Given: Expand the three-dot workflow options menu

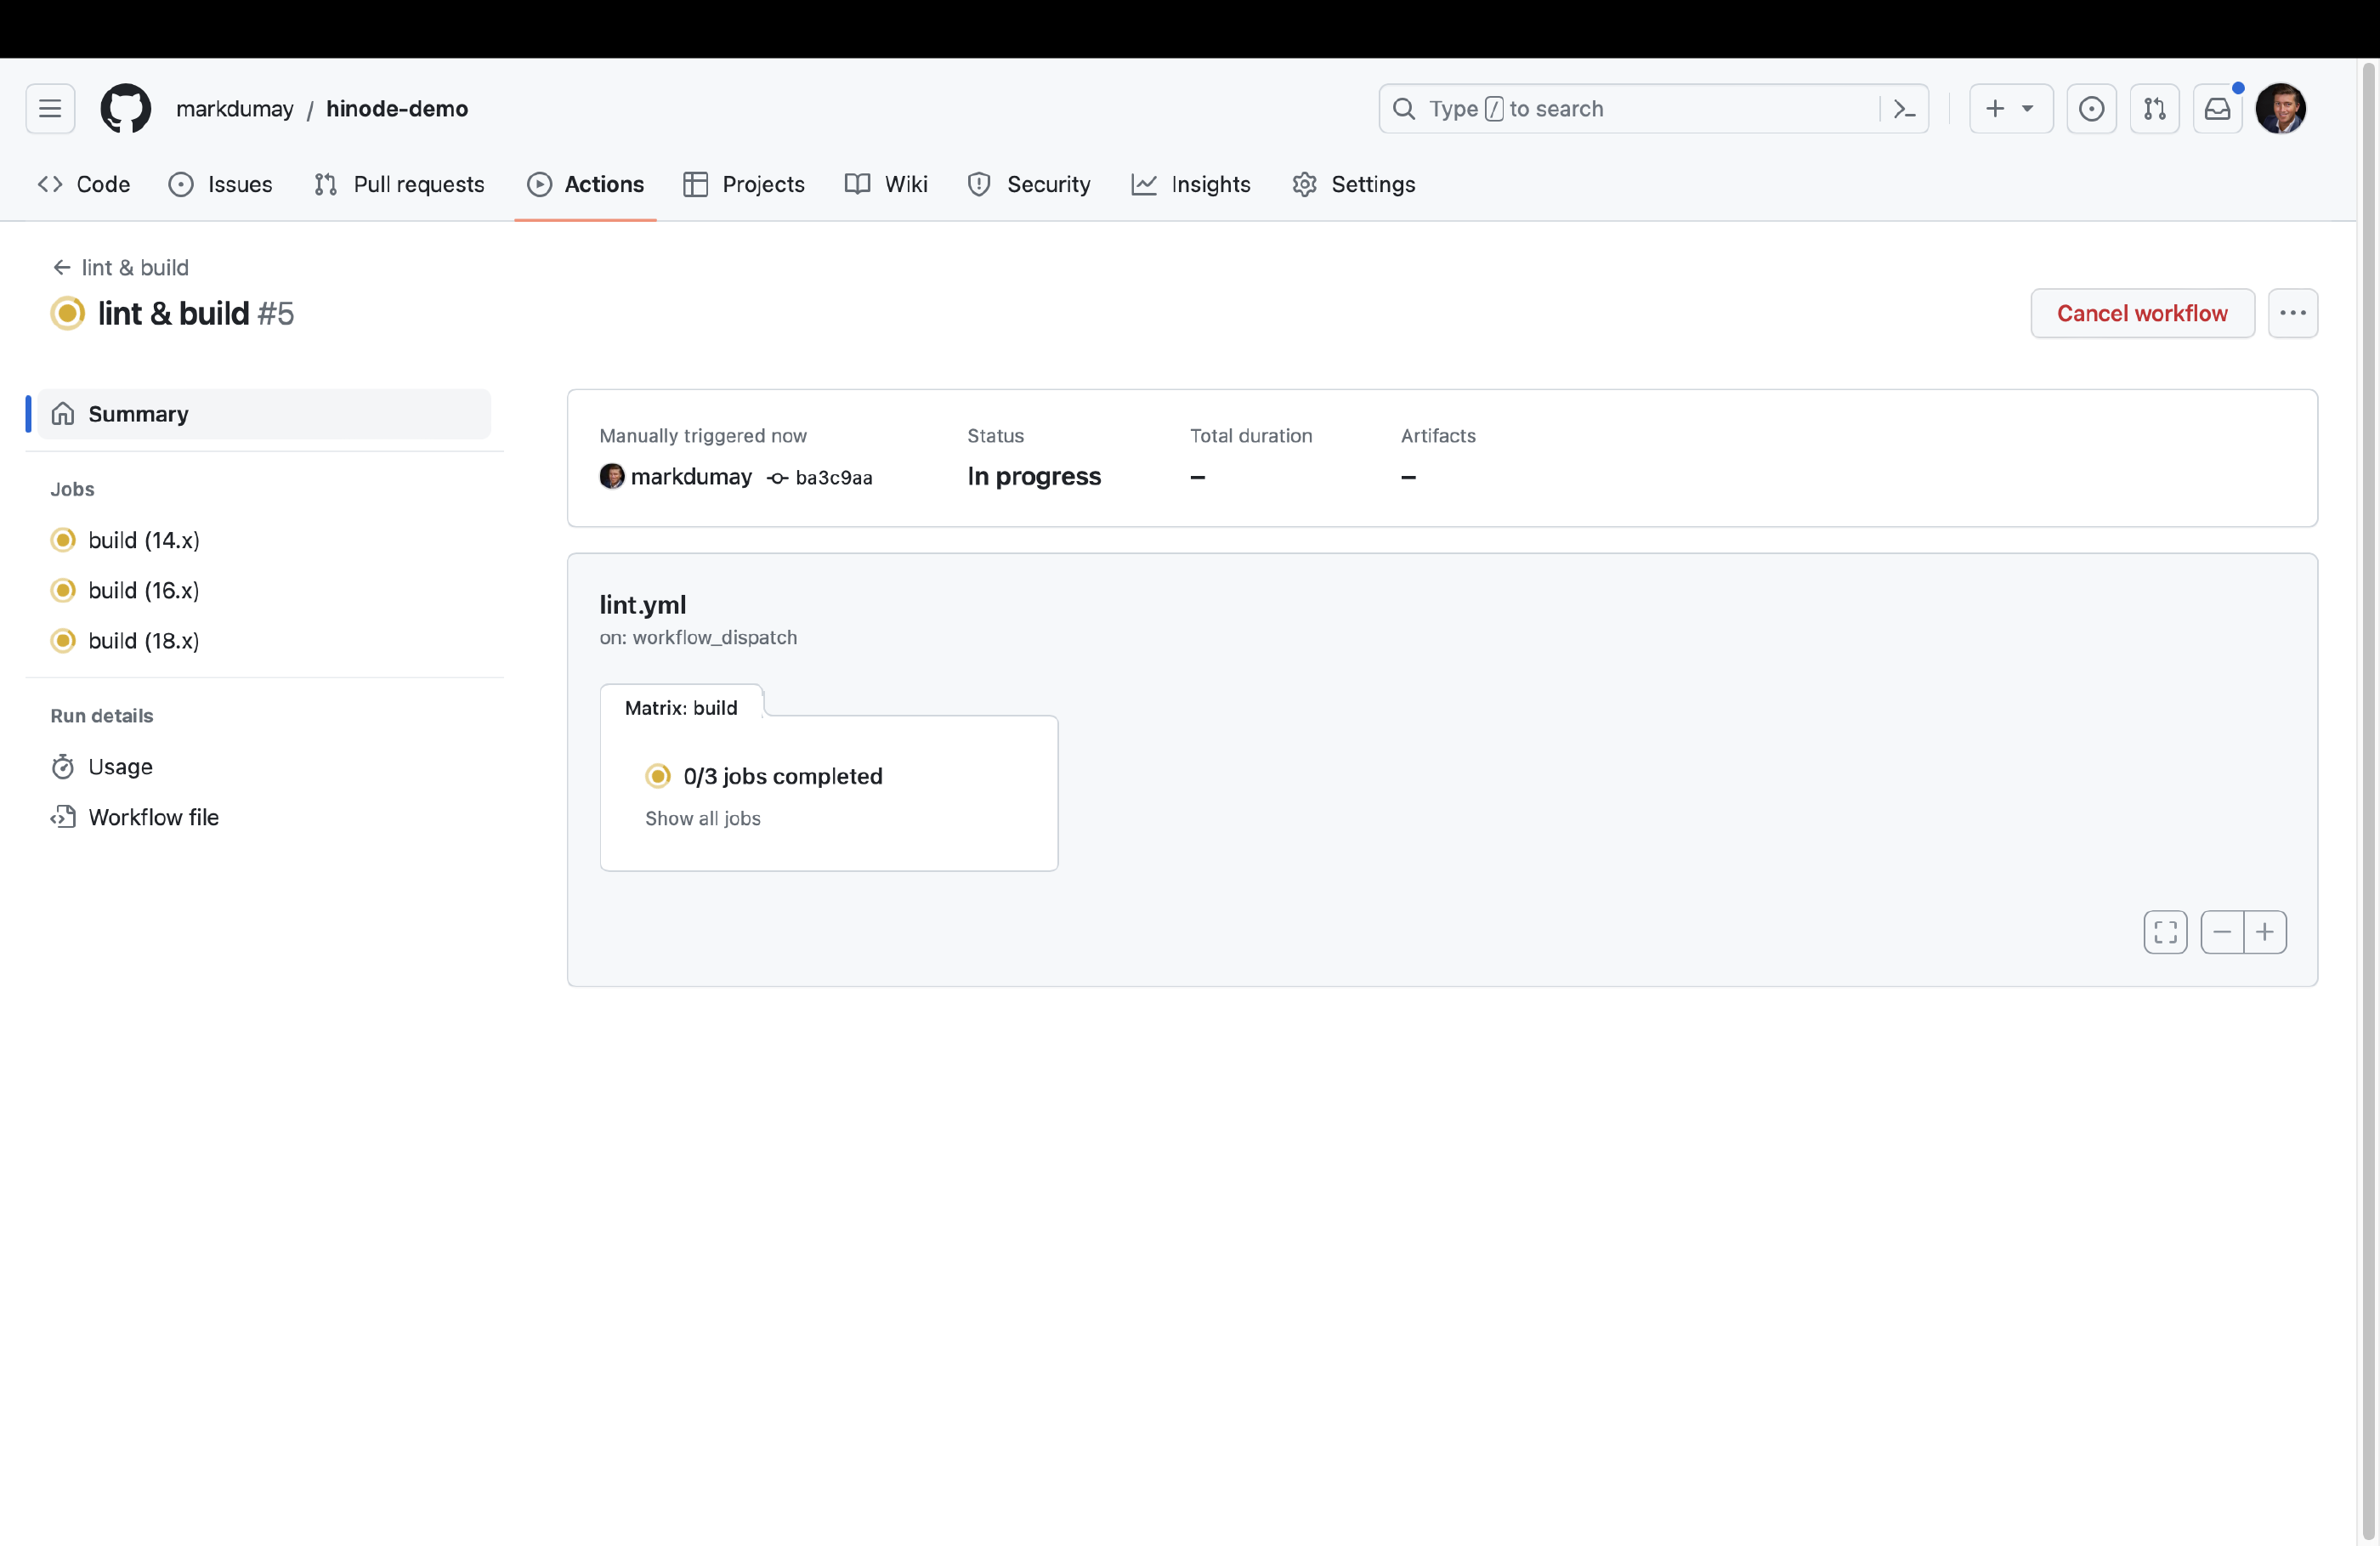Looking at the screenshot, I should (x=2292, y=312).
